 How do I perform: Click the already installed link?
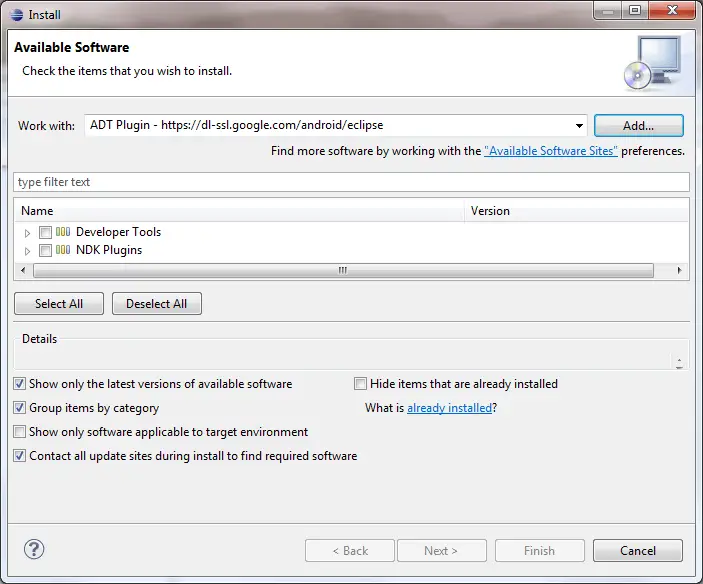pyautogui.click(x=449, y=408)
